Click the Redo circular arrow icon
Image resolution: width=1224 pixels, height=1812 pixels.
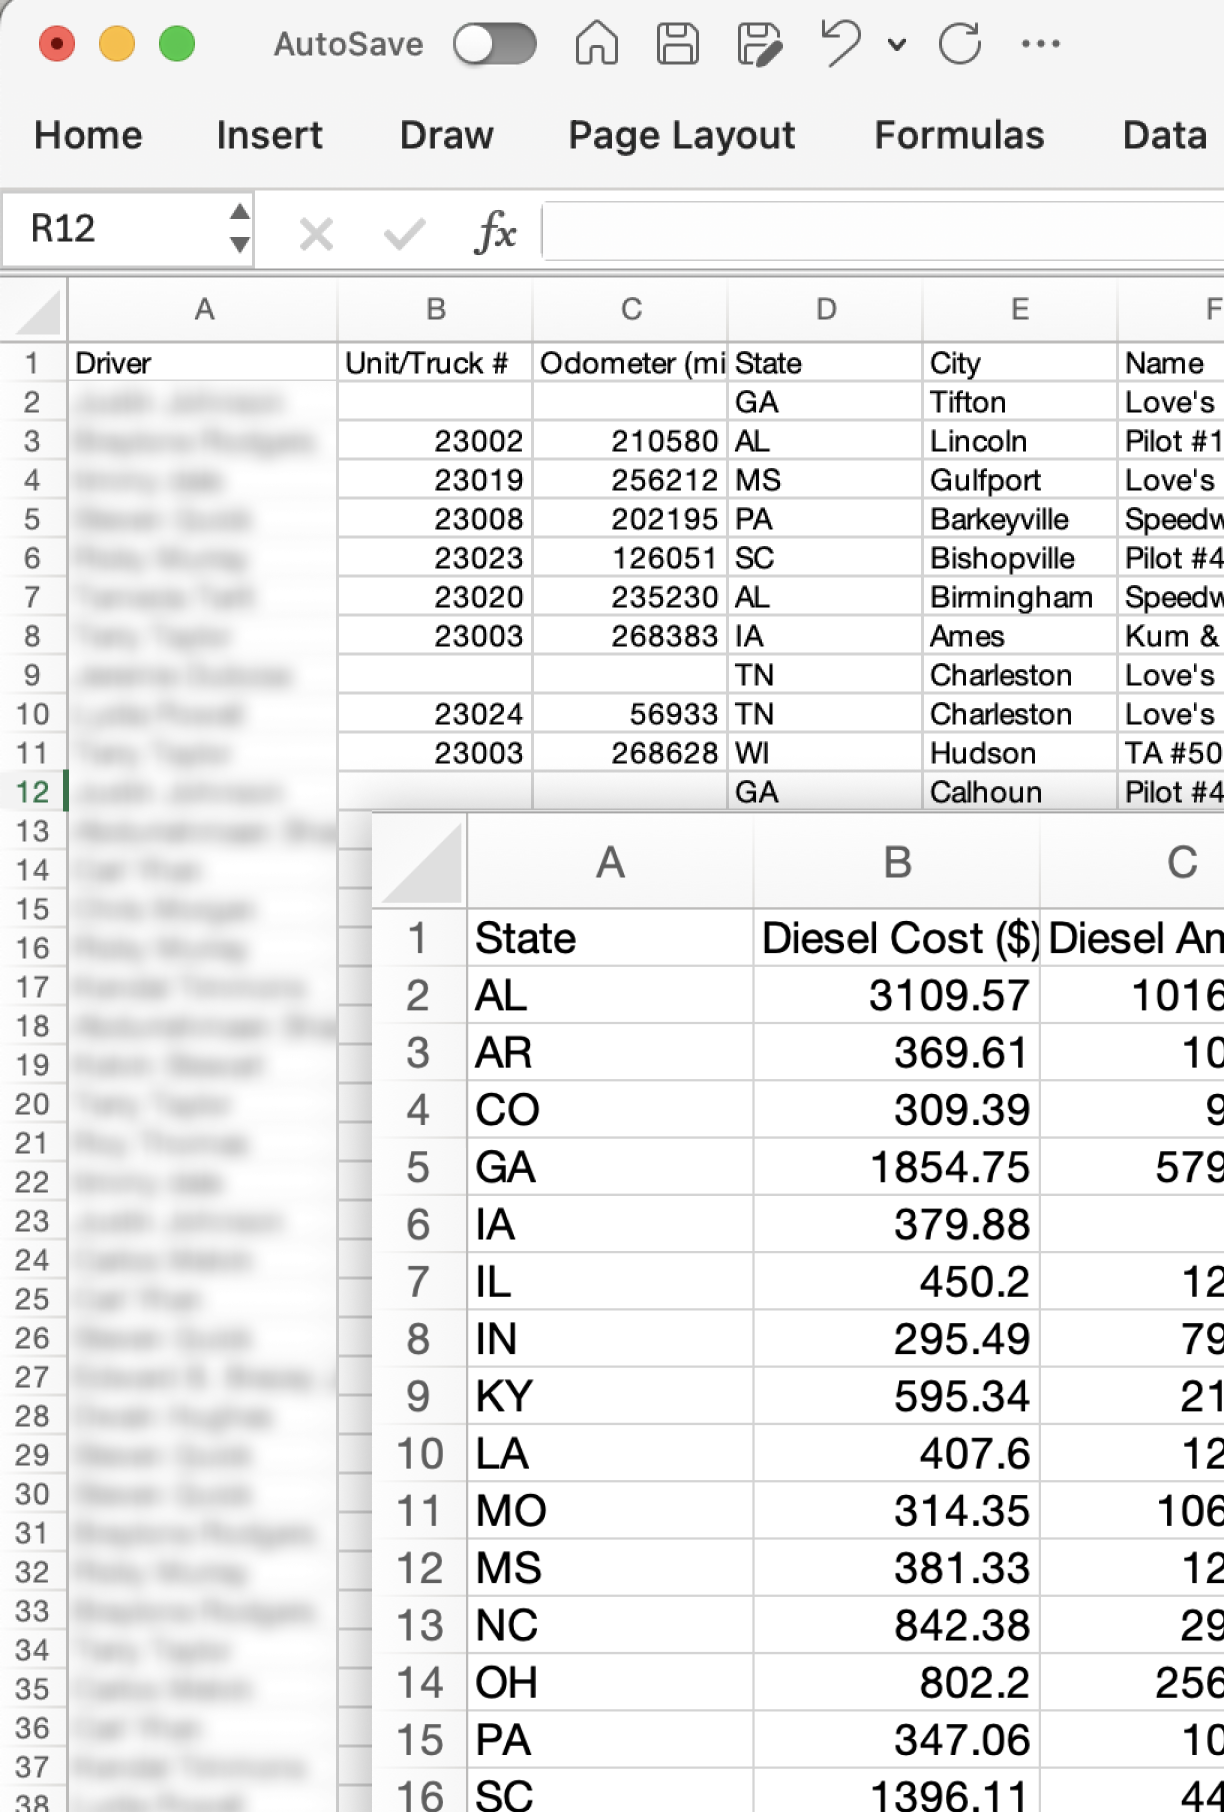(960, 44)
